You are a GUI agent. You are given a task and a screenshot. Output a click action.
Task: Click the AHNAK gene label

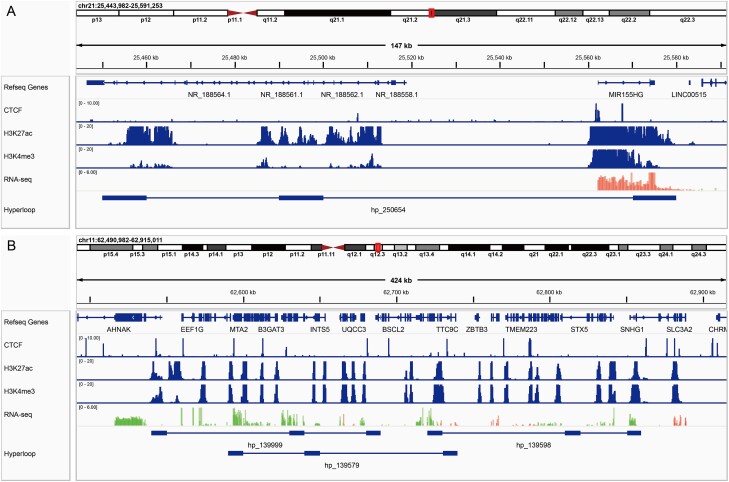[119, 329]
